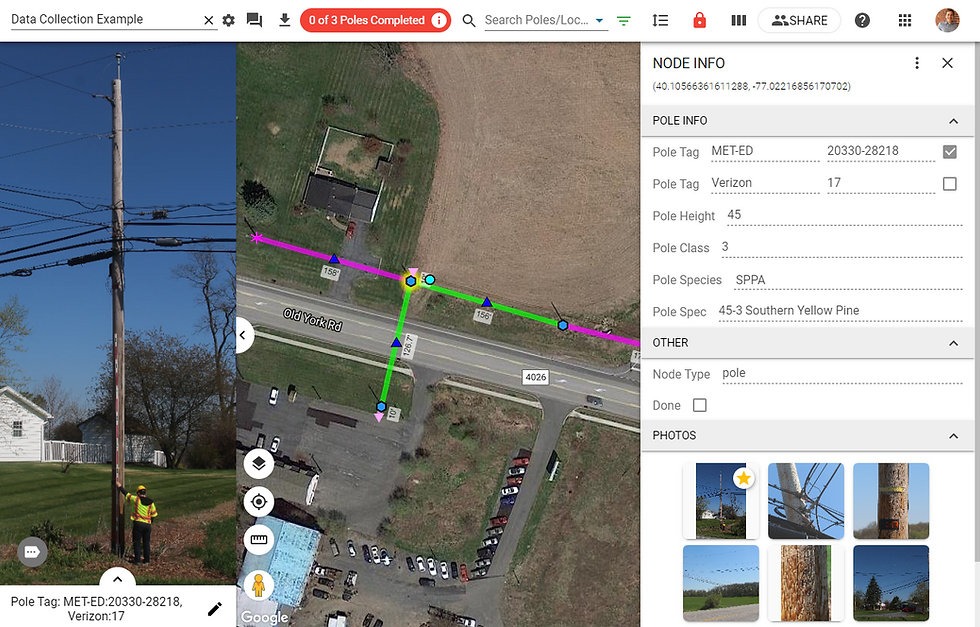
Task: Select the highlighted pole node on map
Action: click(x=411, y=281)
